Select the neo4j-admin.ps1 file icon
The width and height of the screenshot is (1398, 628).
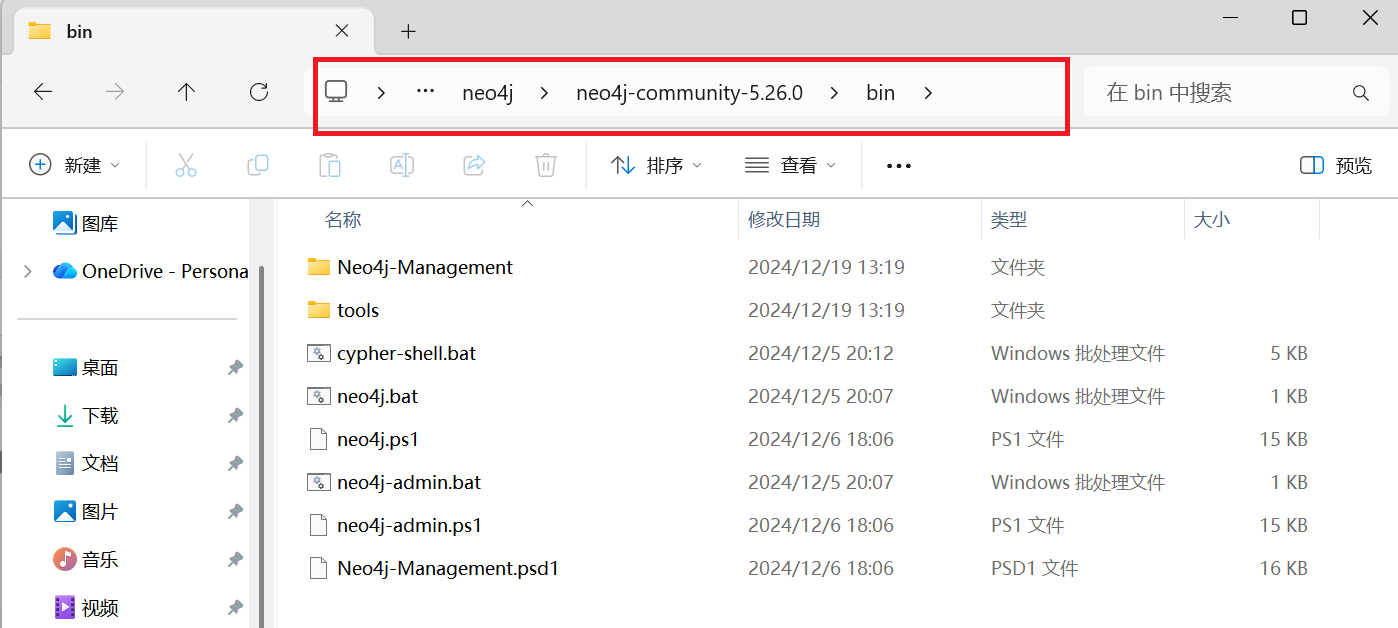tap(319, 525)
